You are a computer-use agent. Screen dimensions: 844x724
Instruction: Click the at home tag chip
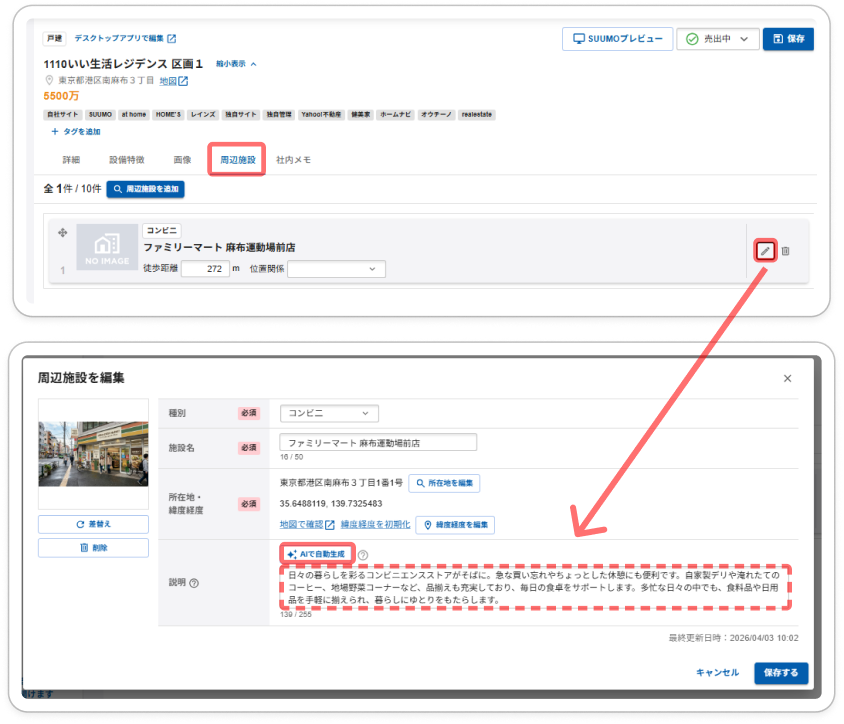133,115
